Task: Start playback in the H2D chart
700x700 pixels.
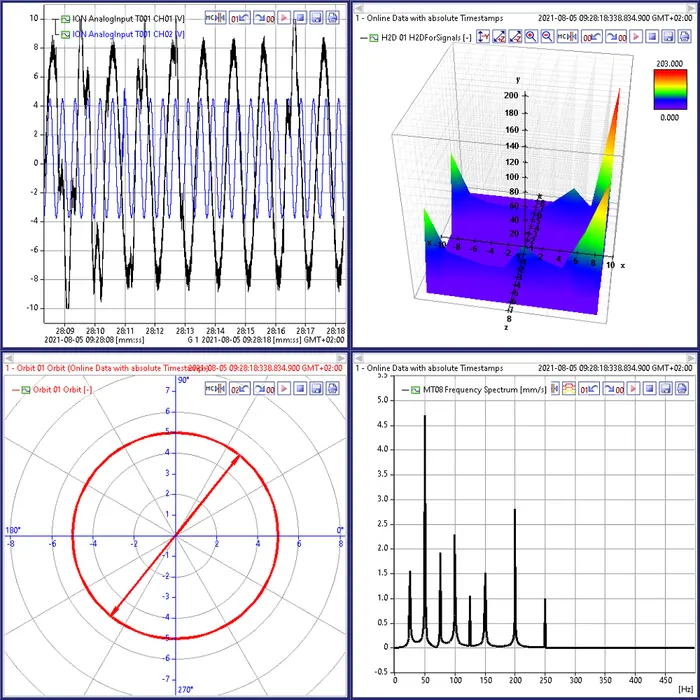Action: tap(636, 37)
